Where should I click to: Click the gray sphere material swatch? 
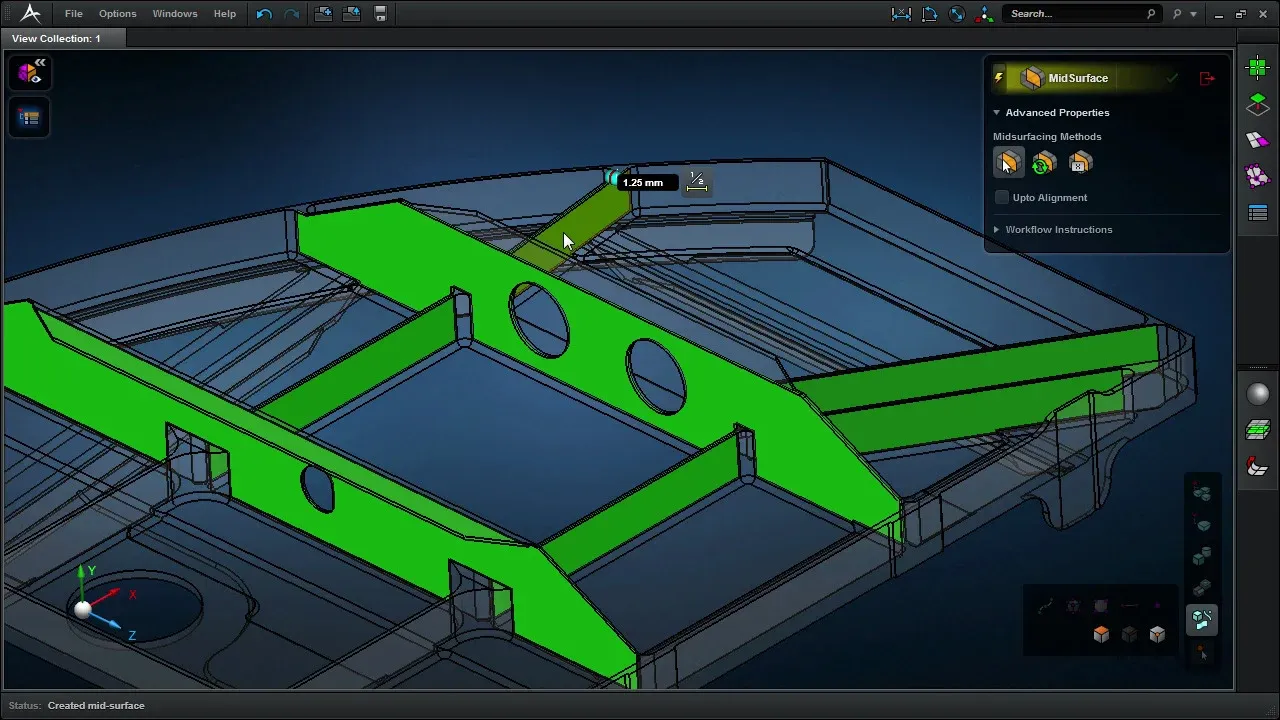pos(1258,394)
